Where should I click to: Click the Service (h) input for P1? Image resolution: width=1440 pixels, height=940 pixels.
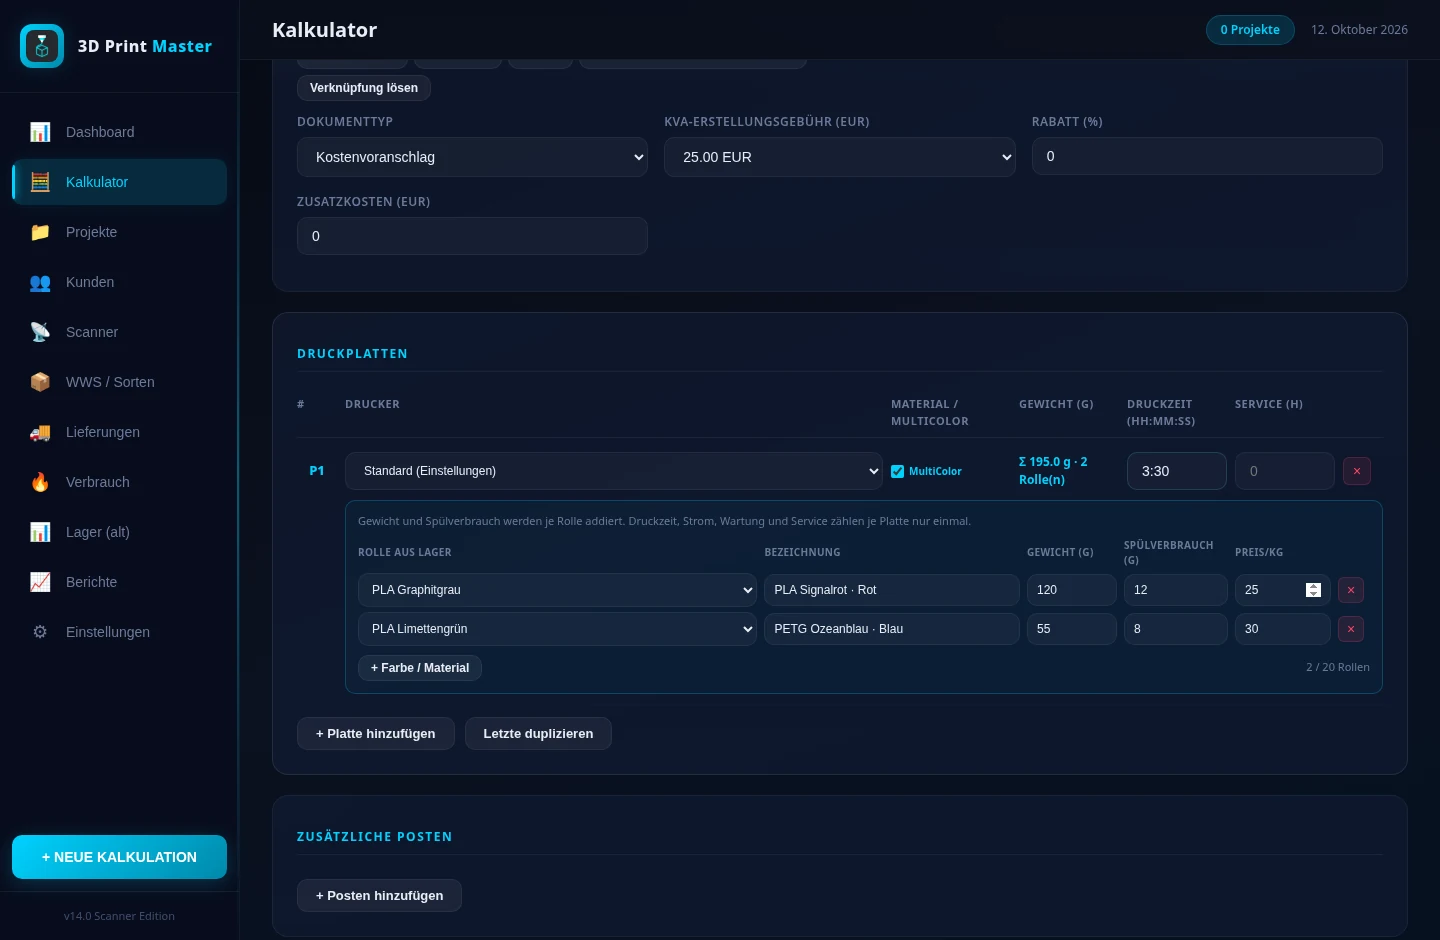point(1285,471)
